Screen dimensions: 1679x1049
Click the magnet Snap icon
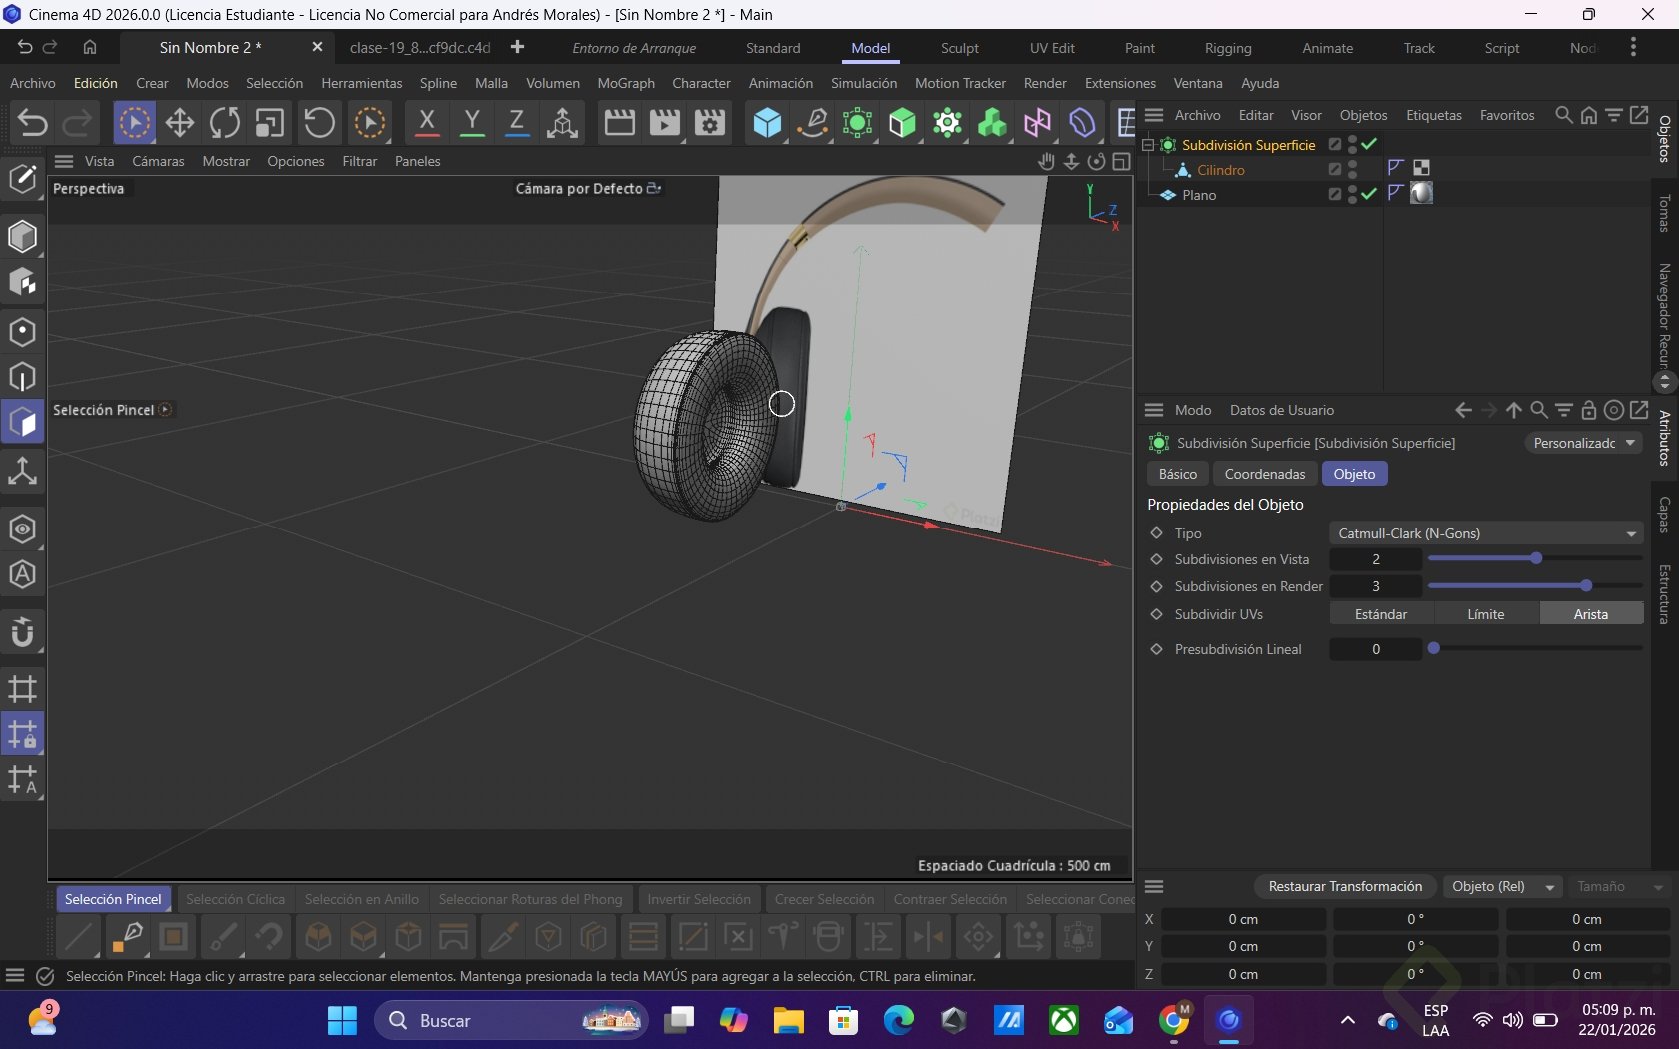tap(22, 632)
